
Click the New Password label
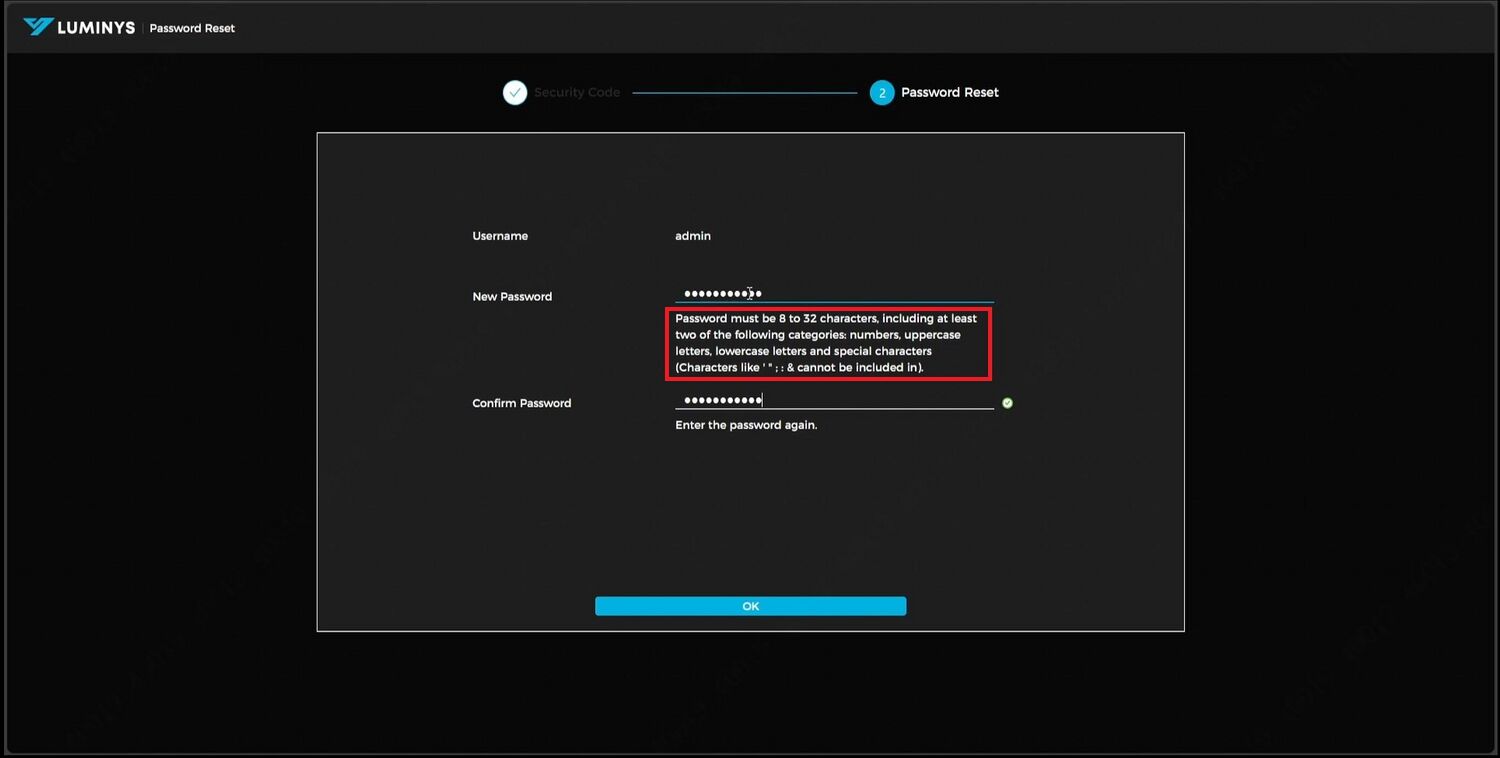pos(512,296)
